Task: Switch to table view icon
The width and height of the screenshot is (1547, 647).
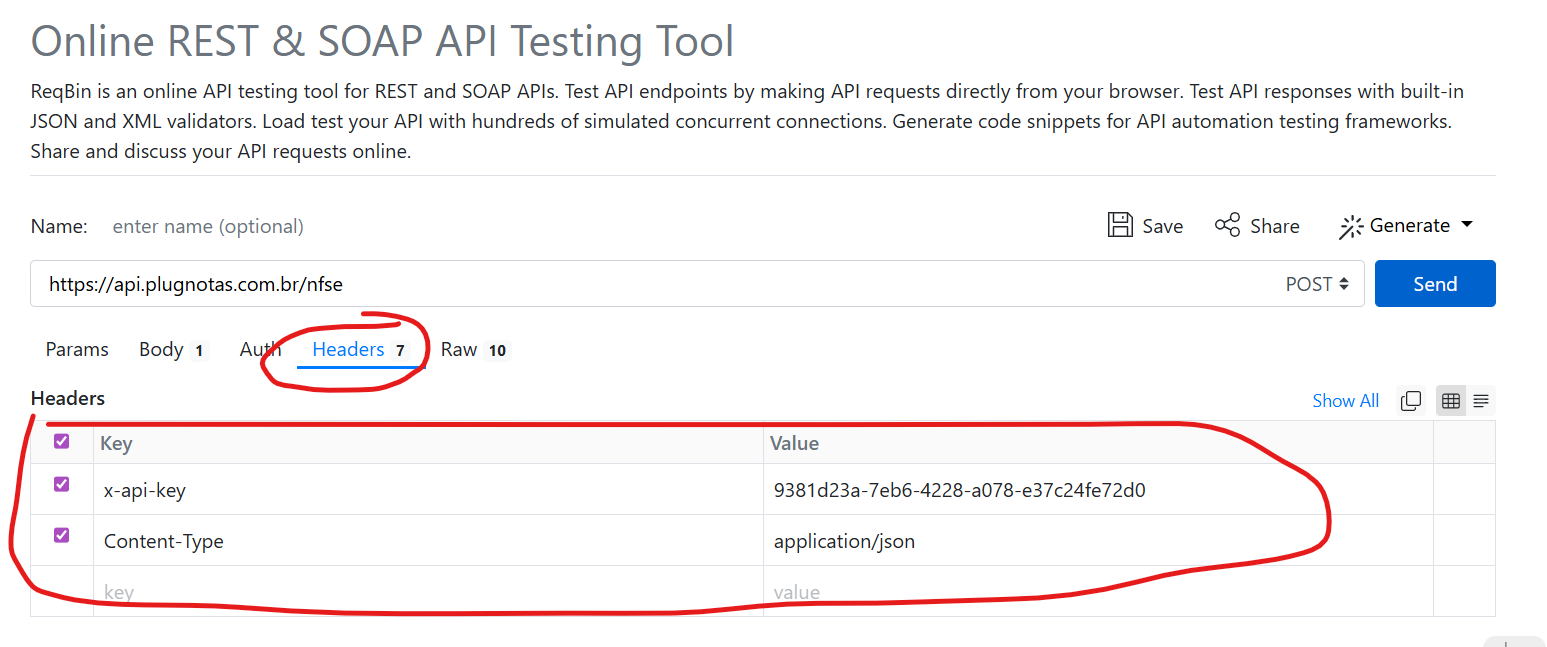Action: coord(1451,401)
